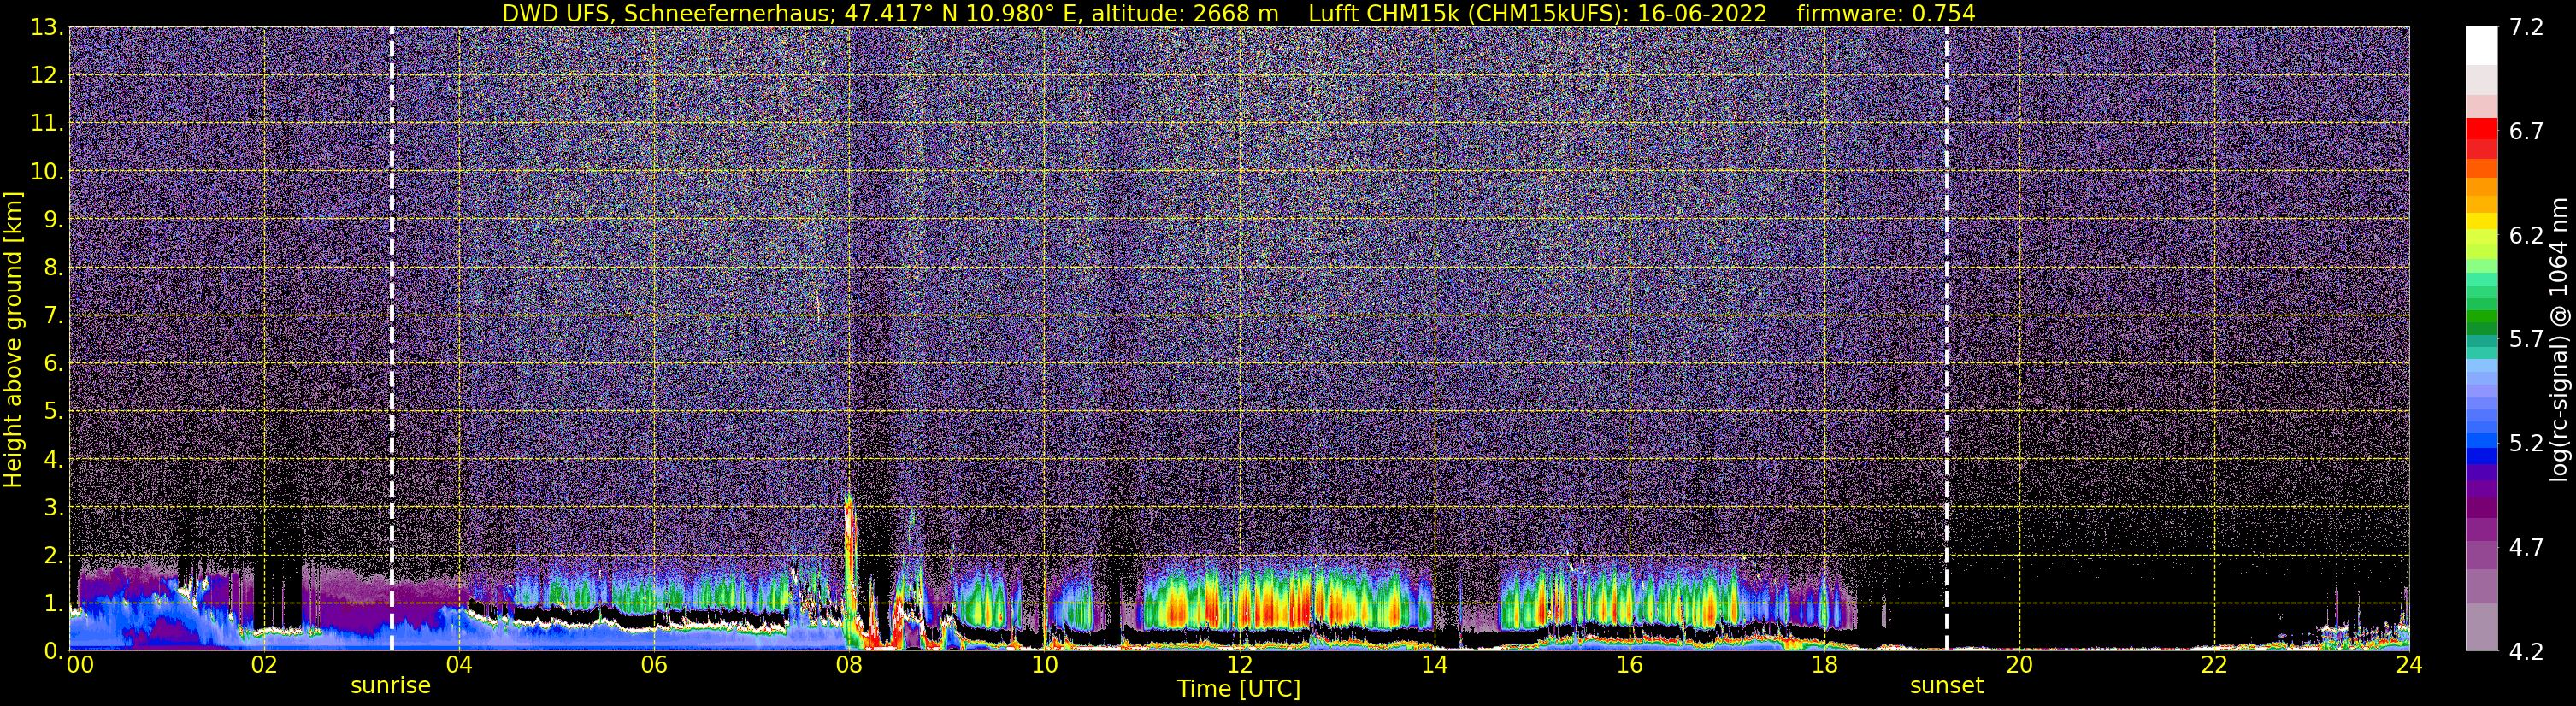Click the '3.' height axis tick label

coord(53,507)
